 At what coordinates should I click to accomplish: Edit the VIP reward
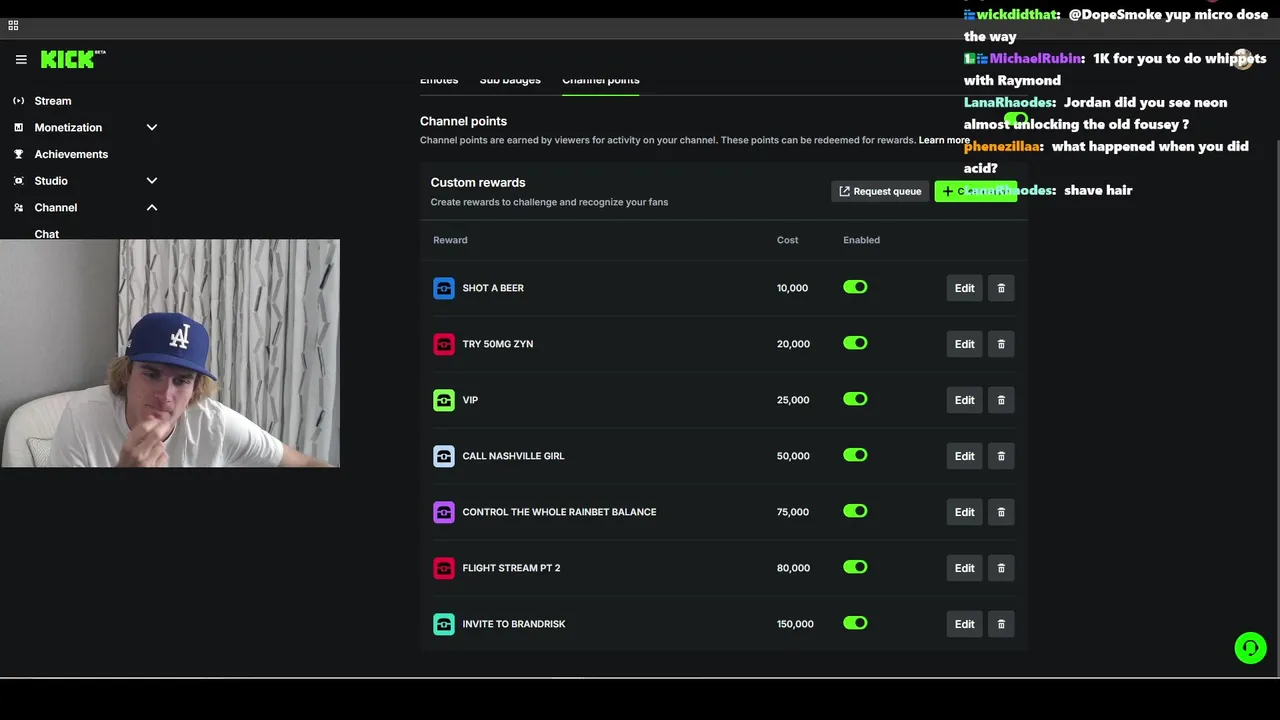(964, 400)
